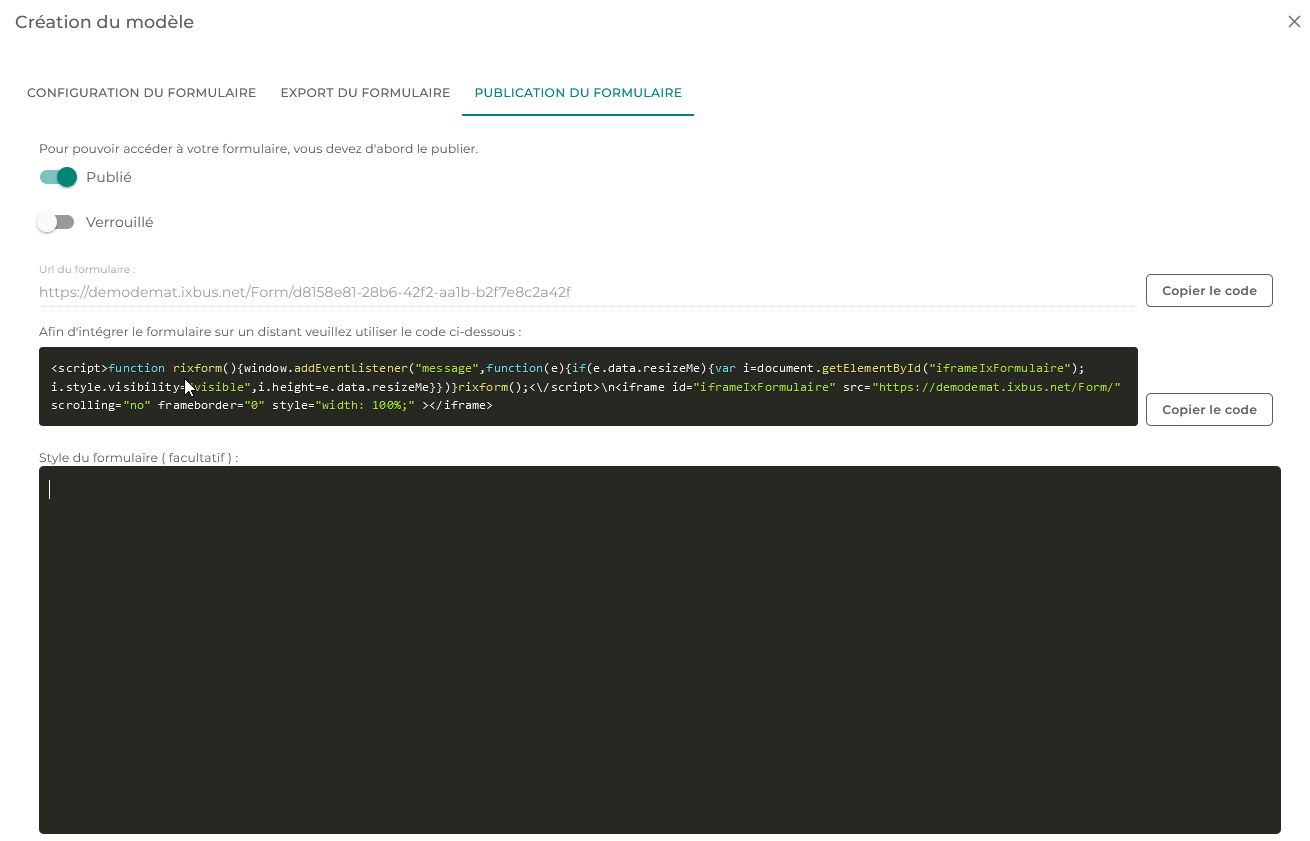Enable the Verrouillé switch
The image size is (1310, 841).
click(56, 222)
